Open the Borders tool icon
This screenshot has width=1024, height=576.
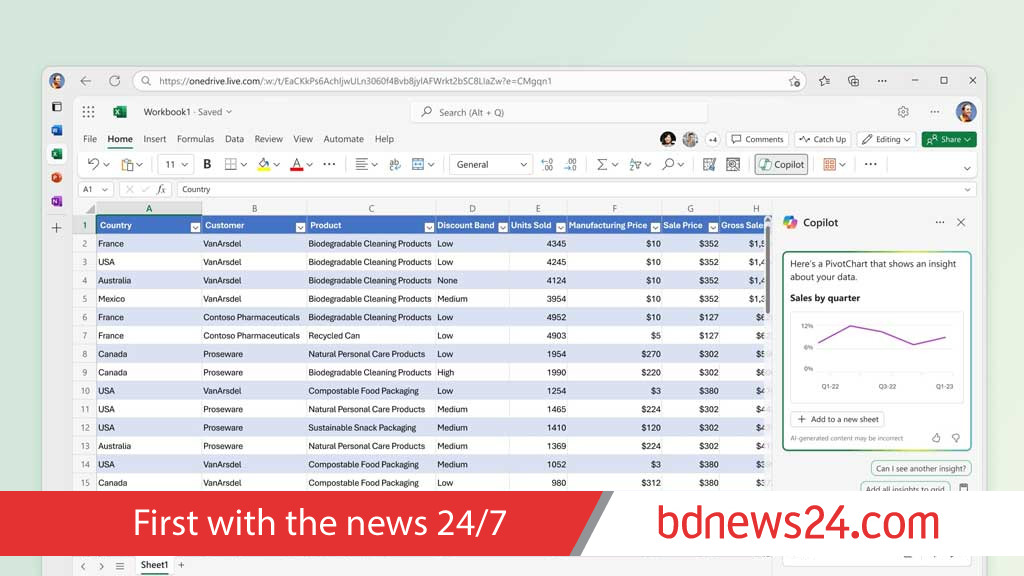coord(231,165)
